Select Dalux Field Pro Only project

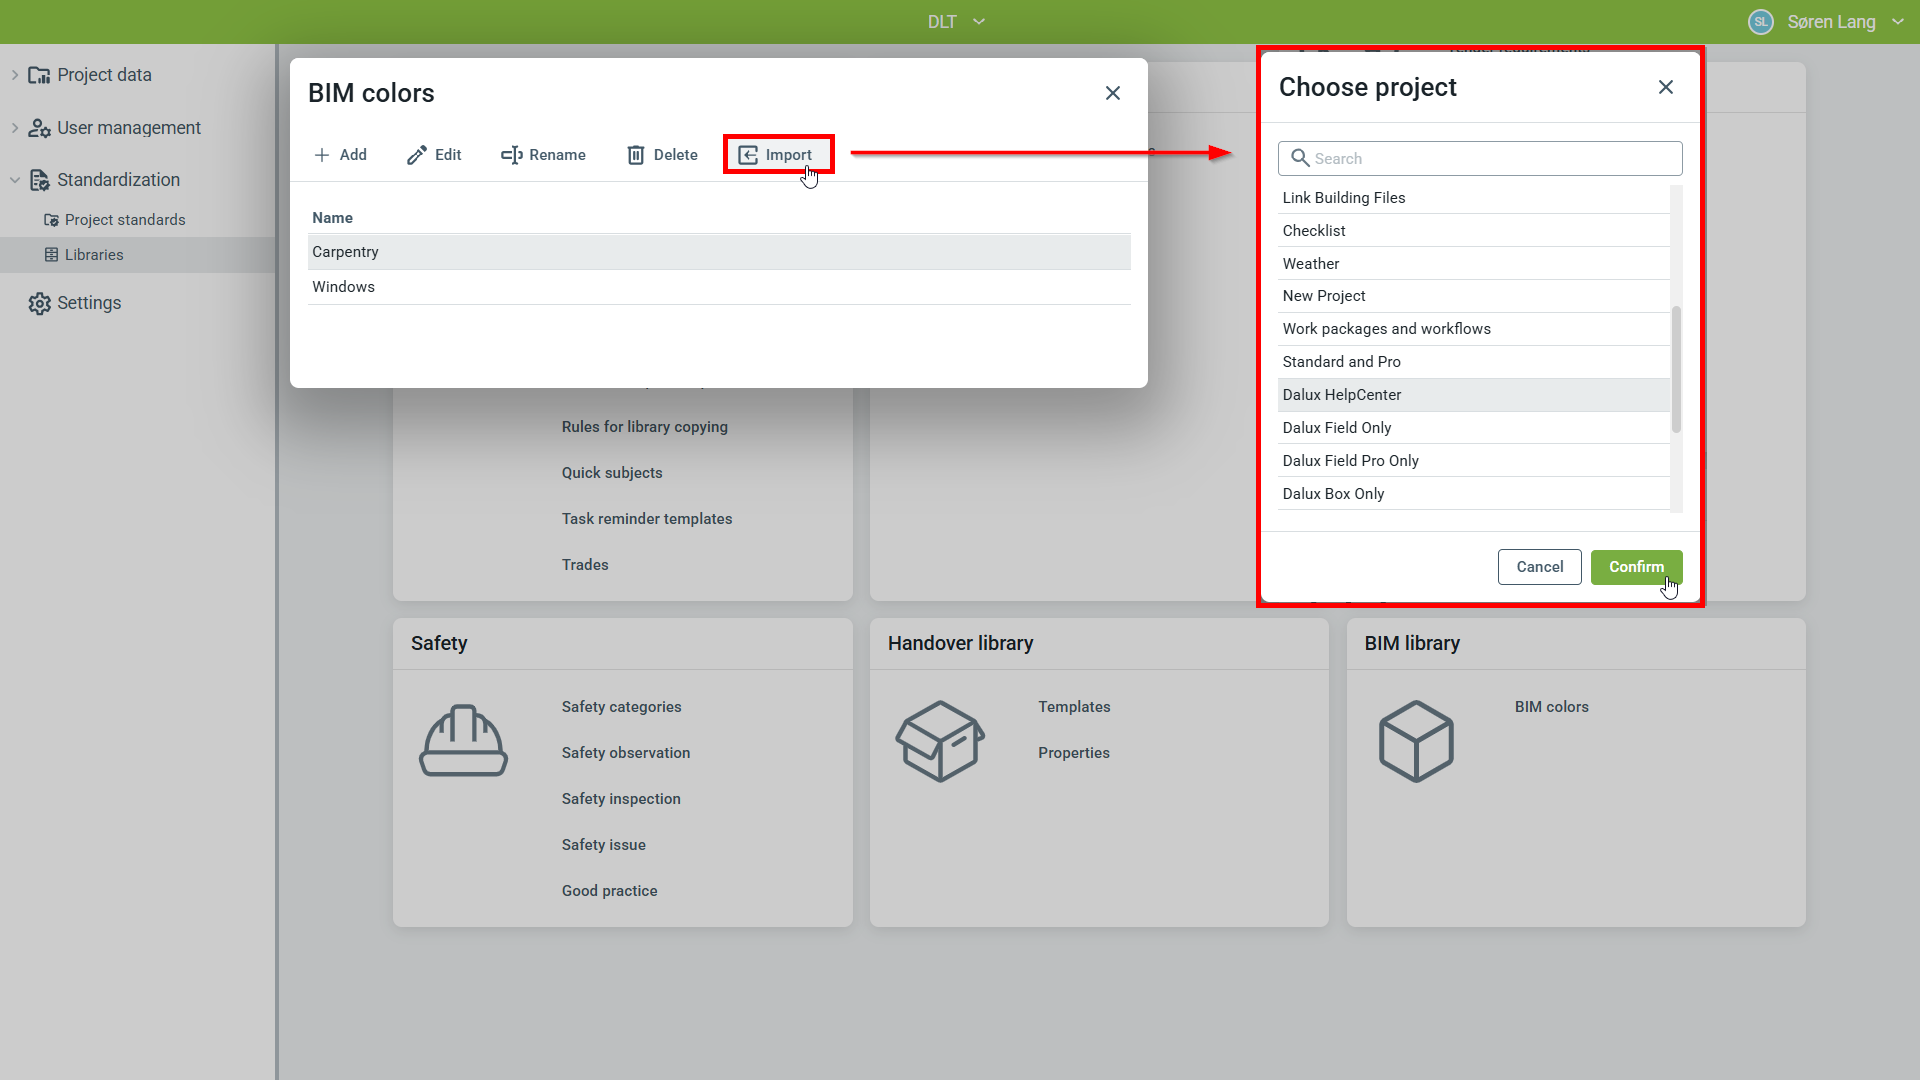(1350, 461)
